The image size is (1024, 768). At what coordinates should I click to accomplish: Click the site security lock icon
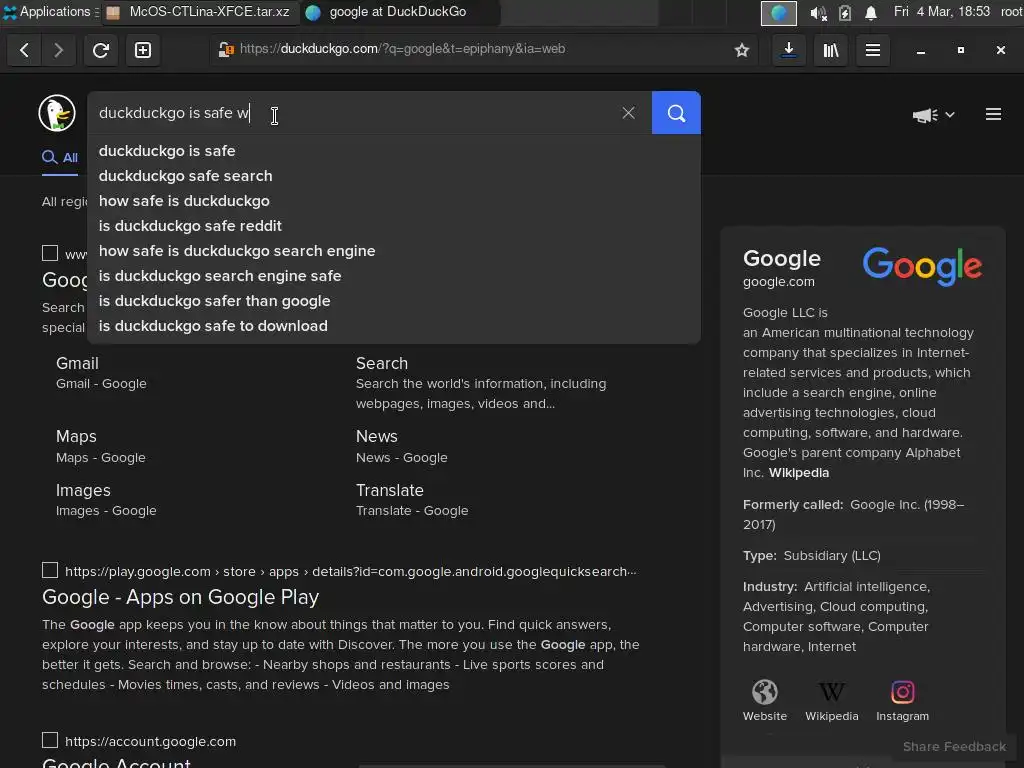coord(226,50)
